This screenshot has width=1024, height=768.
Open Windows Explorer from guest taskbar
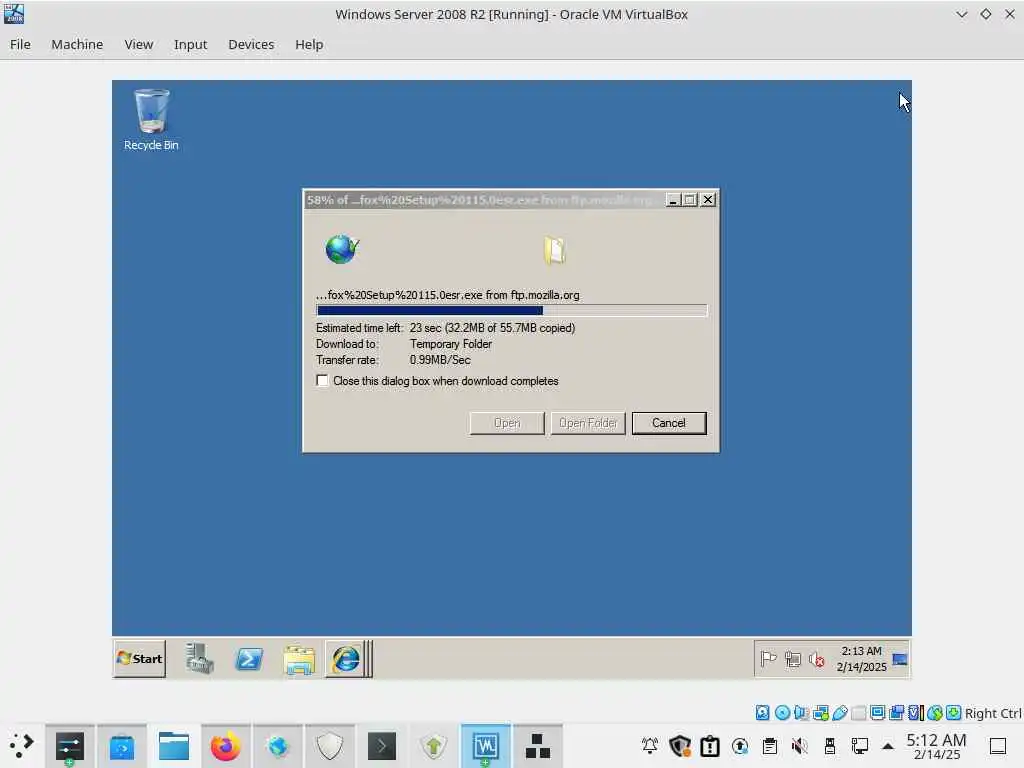tap(300, 660)
